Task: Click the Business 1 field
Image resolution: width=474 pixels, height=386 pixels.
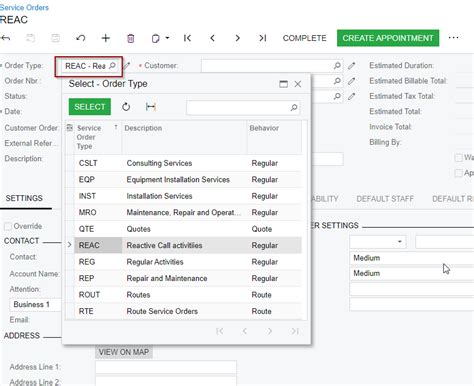Action: (35, 304)
